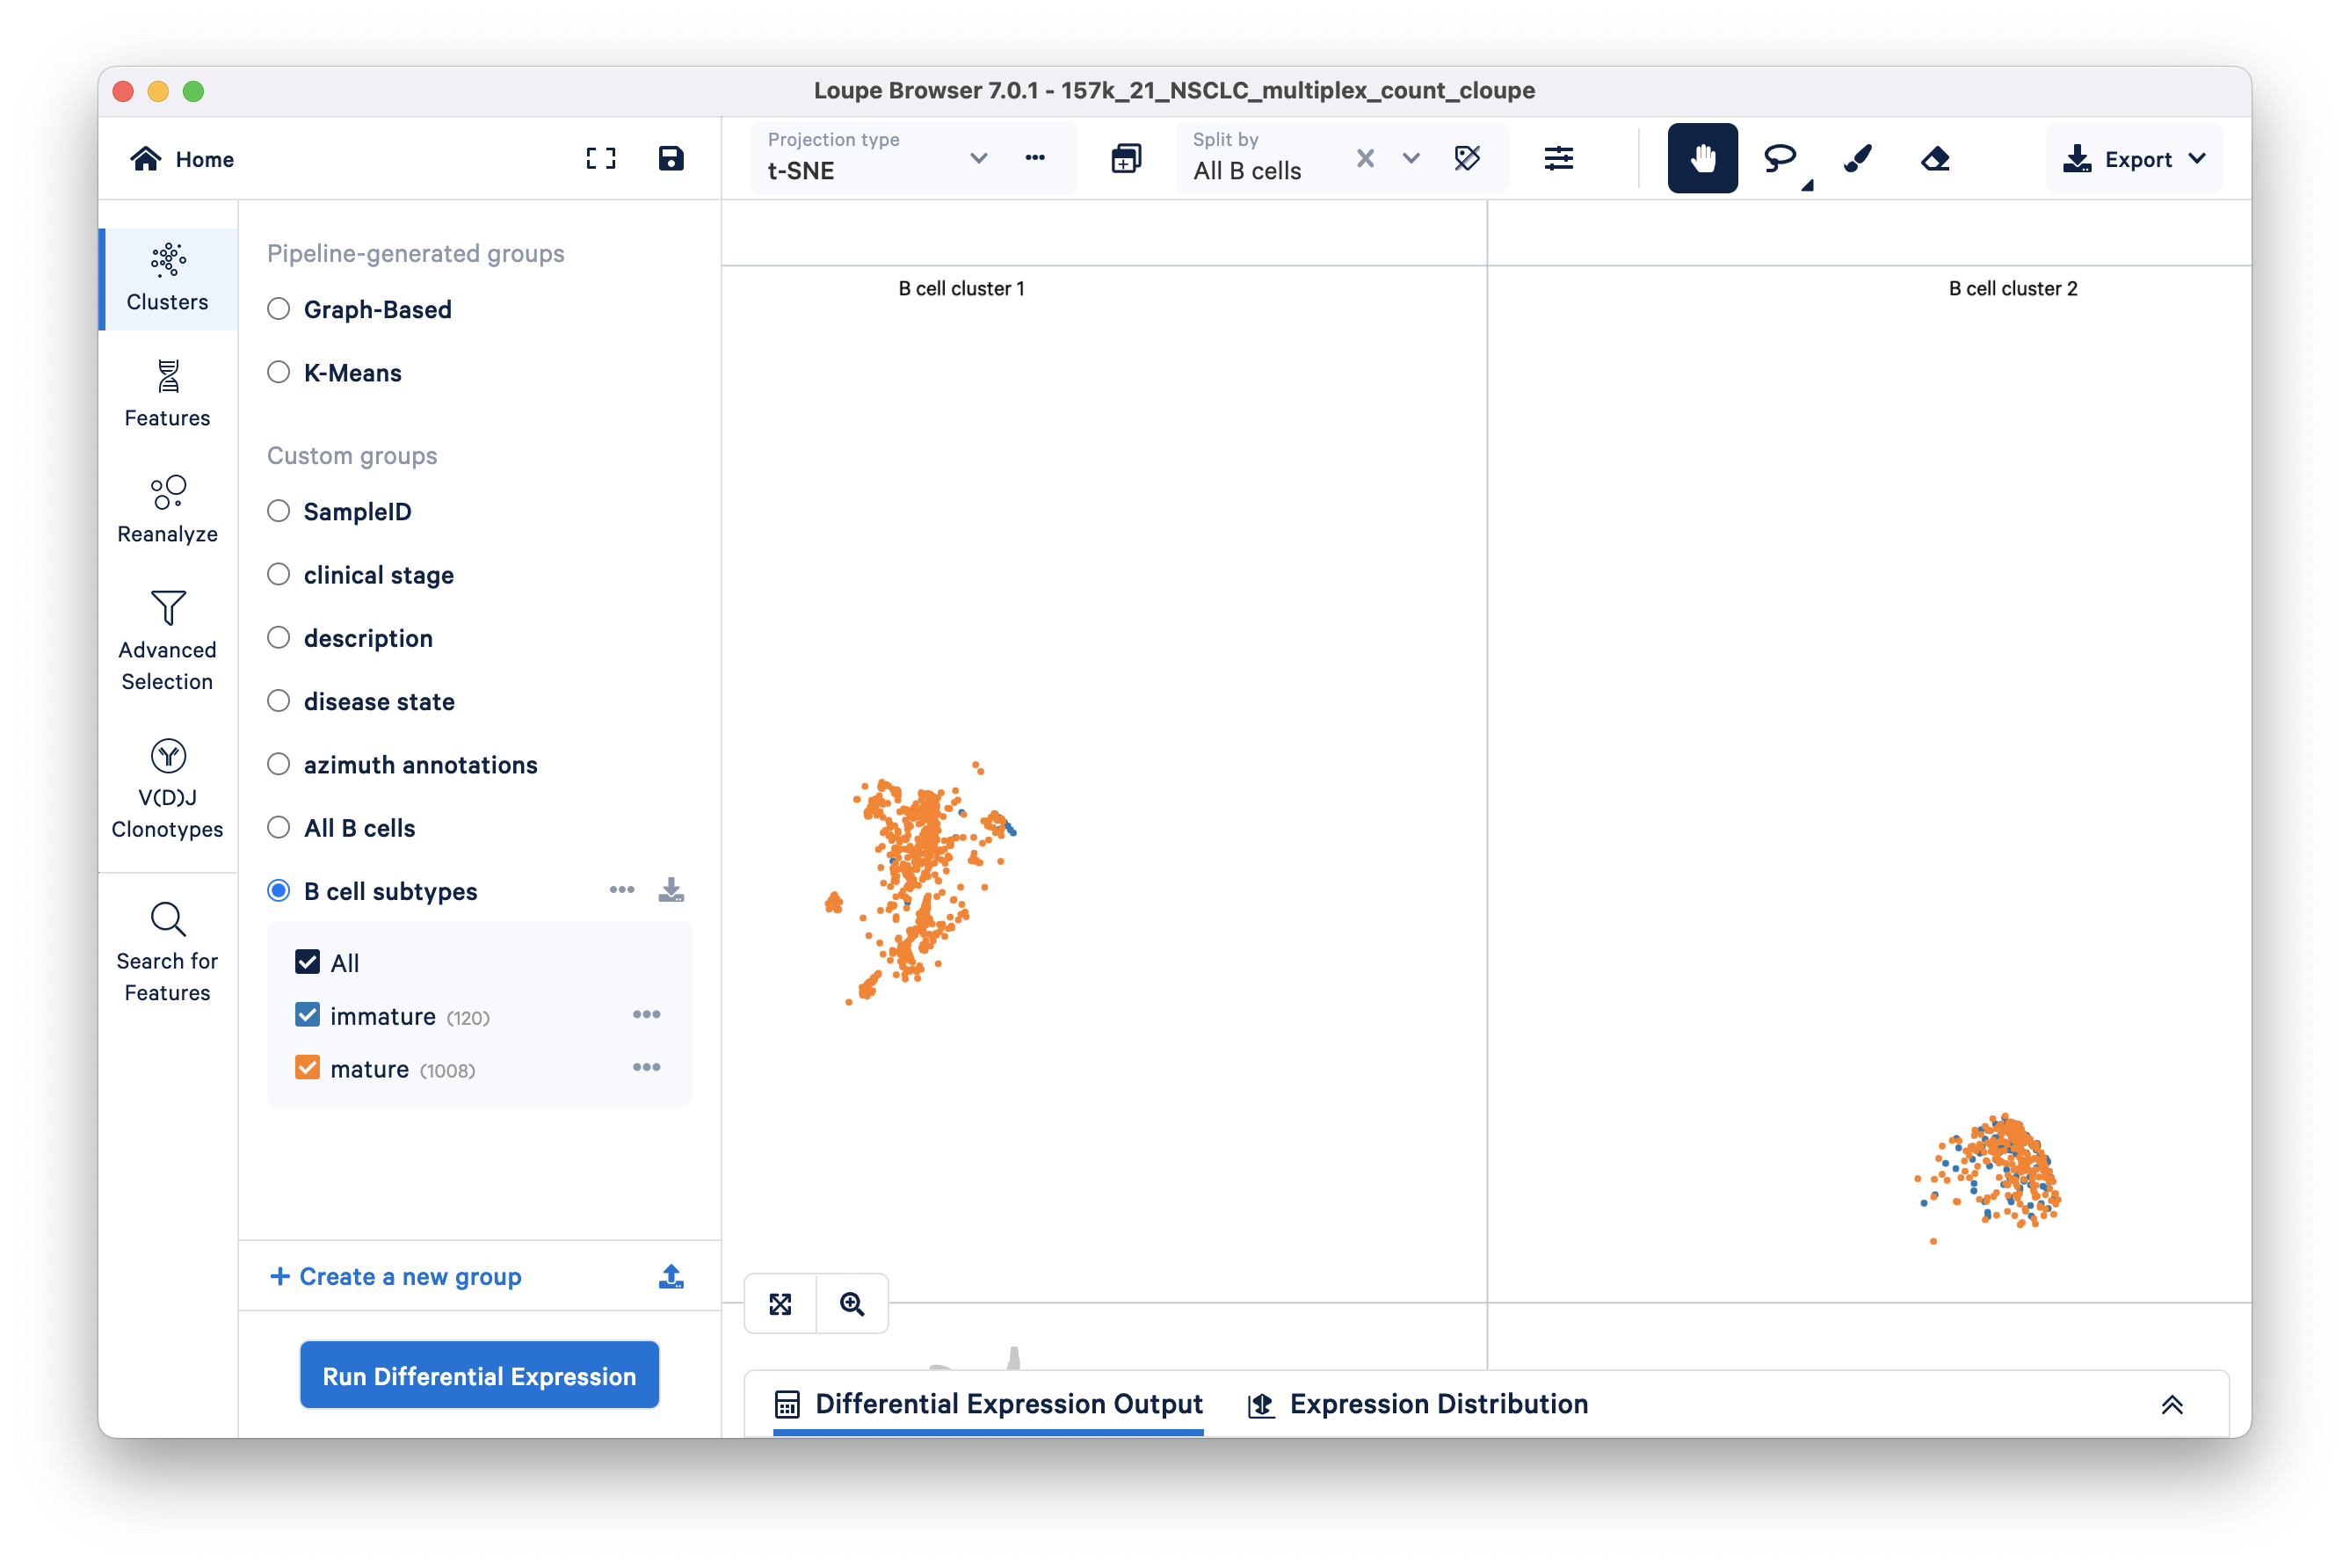Click the zoom in magnifier icon

[852, 1303]
